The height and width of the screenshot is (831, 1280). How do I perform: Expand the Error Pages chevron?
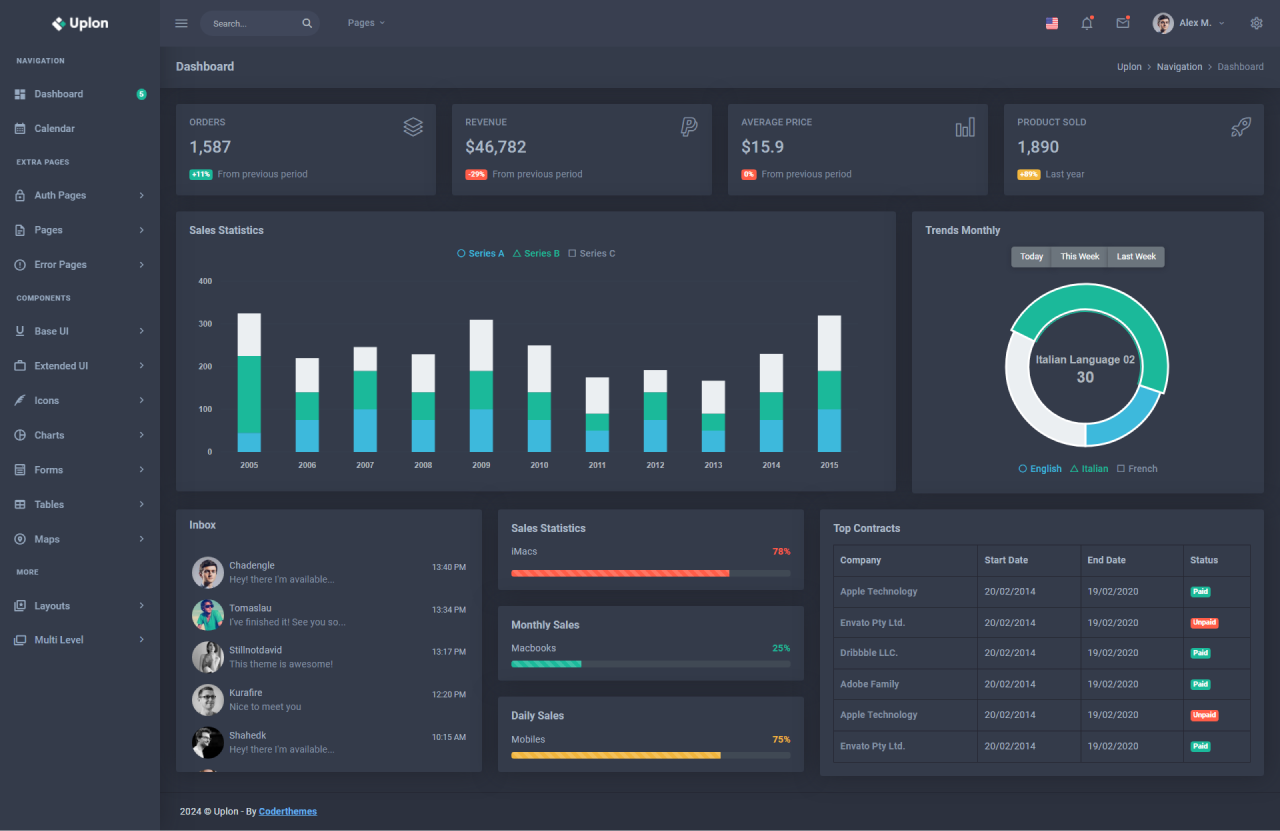click(x=142, y=265)
